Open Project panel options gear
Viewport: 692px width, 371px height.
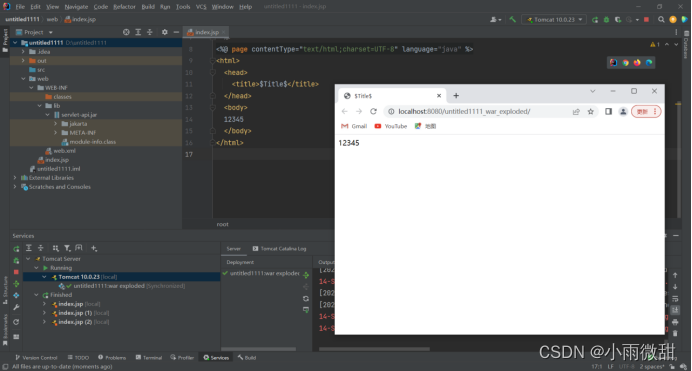(x=165, y=32)
